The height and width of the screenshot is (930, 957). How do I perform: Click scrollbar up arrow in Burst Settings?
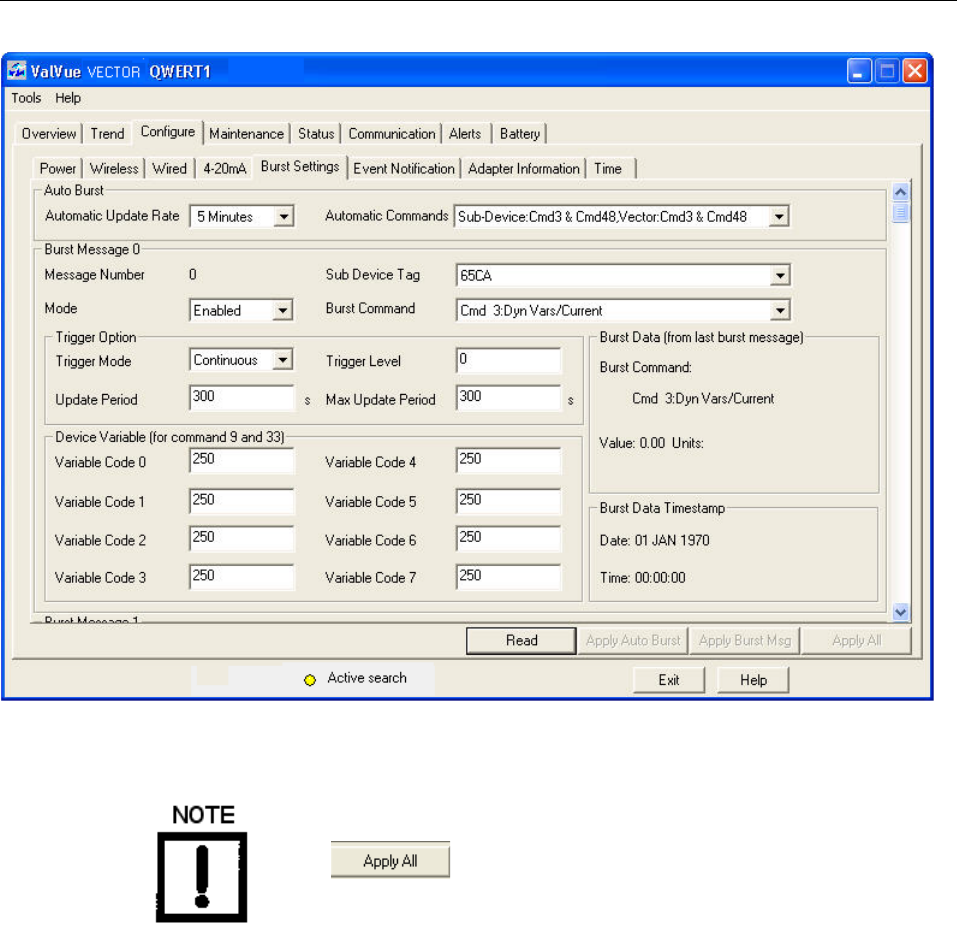(x=900, y=193)
